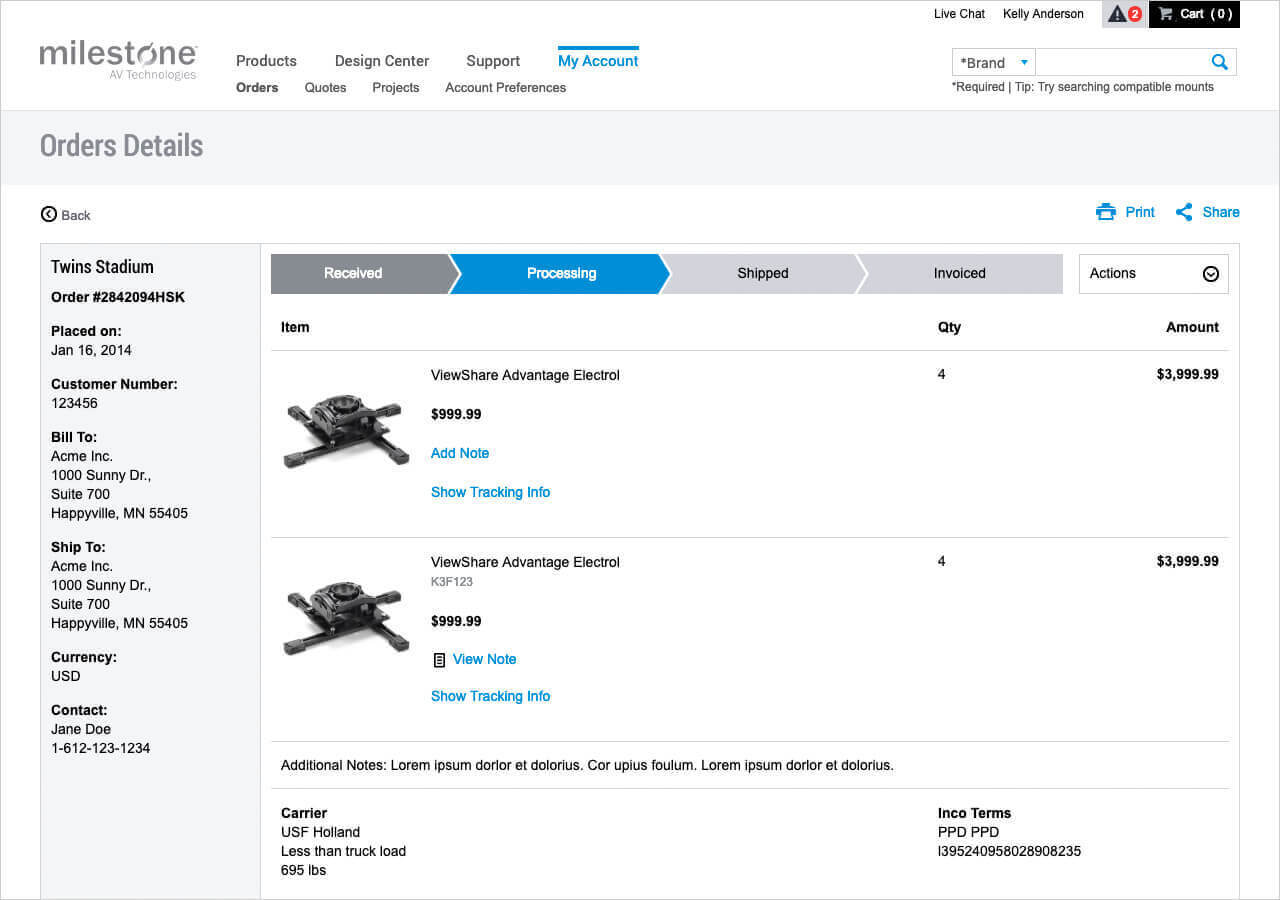Click the Print printer icon
The width and height of the screenshot is (1280, 900).
coord(1105,212)
